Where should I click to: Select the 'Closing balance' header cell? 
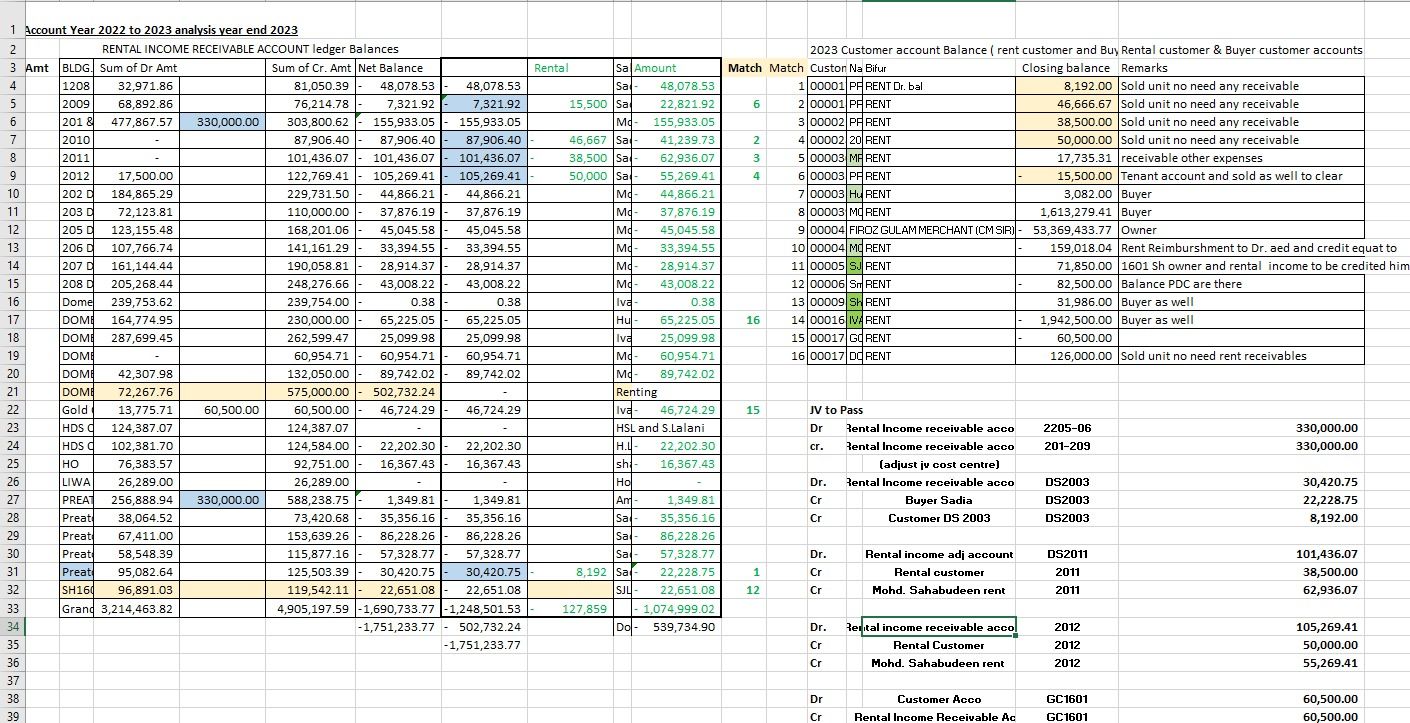tap(1068, 68)
